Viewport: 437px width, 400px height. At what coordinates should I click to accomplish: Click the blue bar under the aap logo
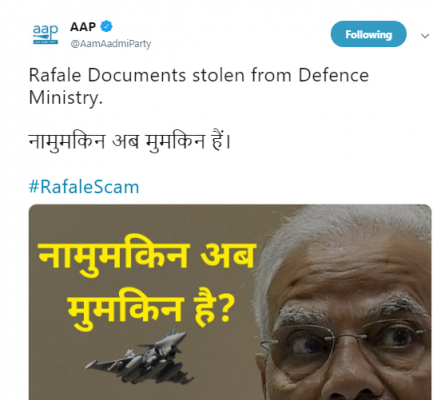(45, 42)
